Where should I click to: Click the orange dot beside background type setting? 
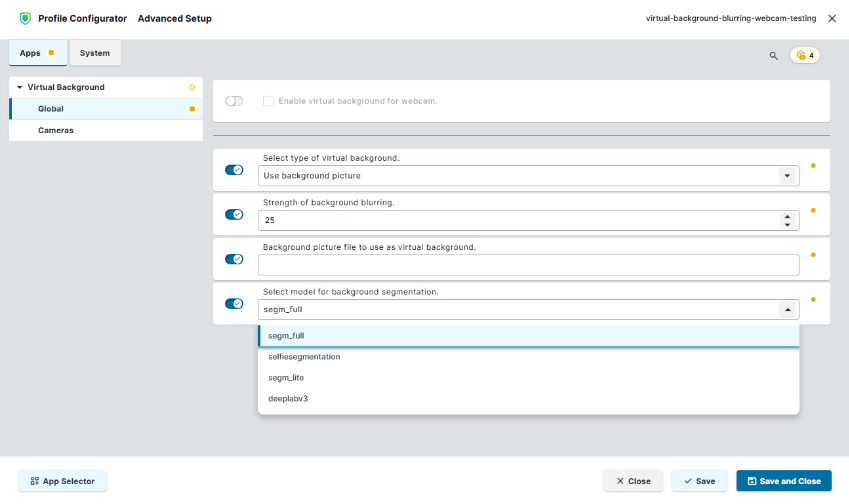point(813,166)
